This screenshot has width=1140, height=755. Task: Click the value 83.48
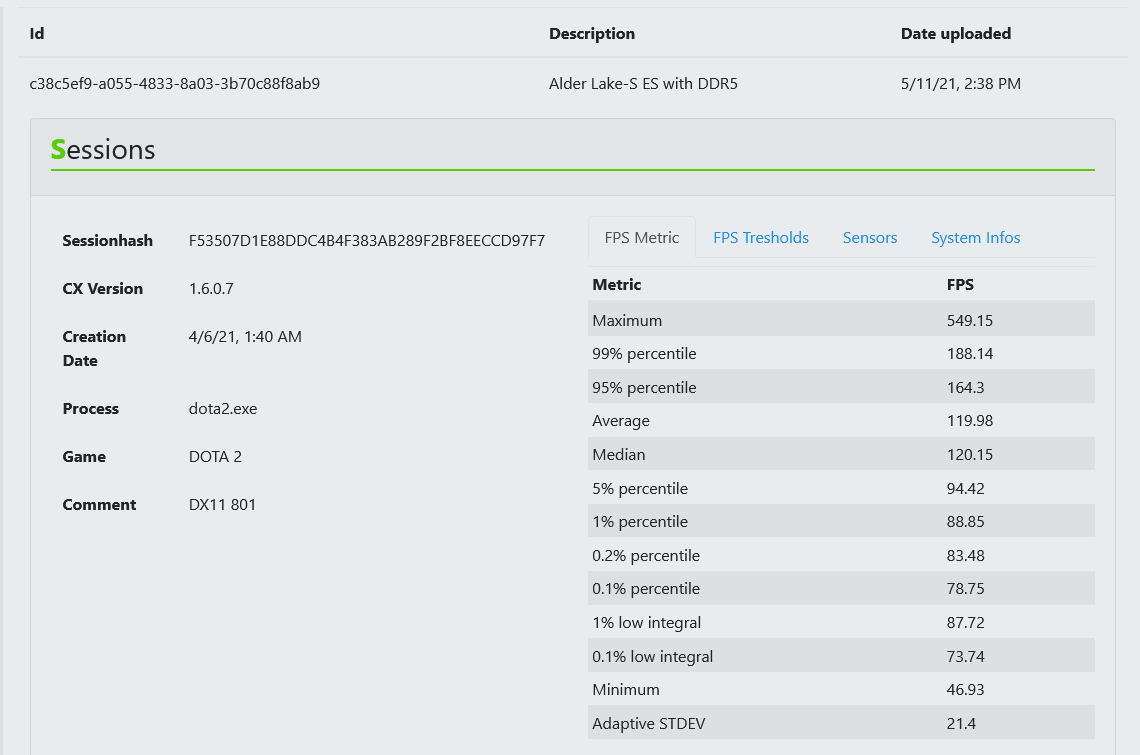pyautogui.click(x=965, y=556)
